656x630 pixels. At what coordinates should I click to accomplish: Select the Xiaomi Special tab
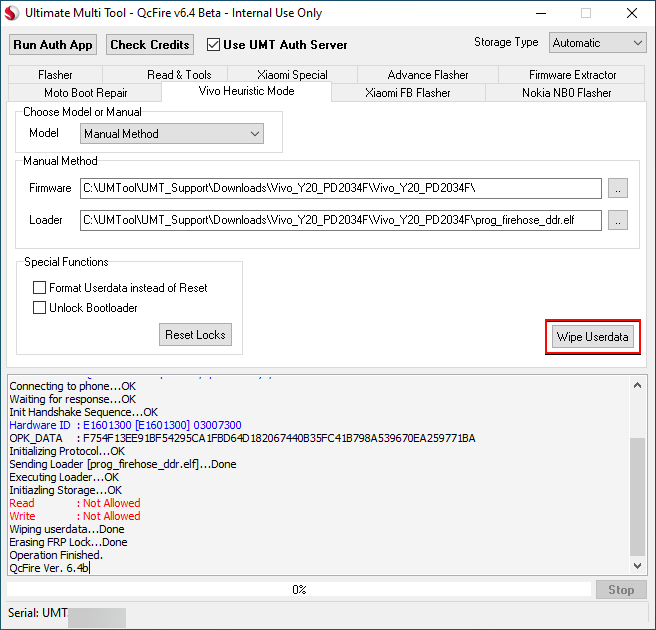click(292, 75)
